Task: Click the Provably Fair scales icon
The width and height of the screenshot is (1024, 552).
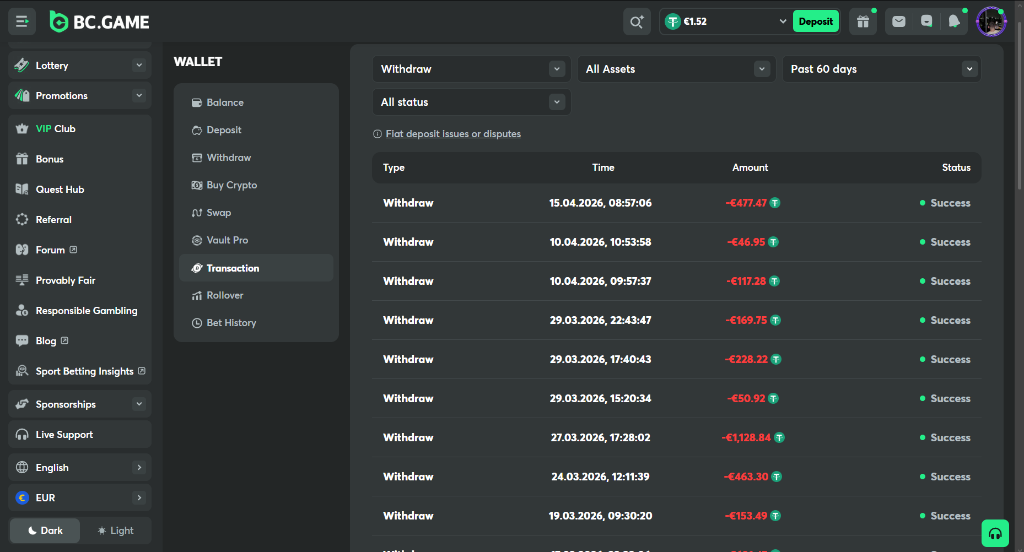Action: 22,280
